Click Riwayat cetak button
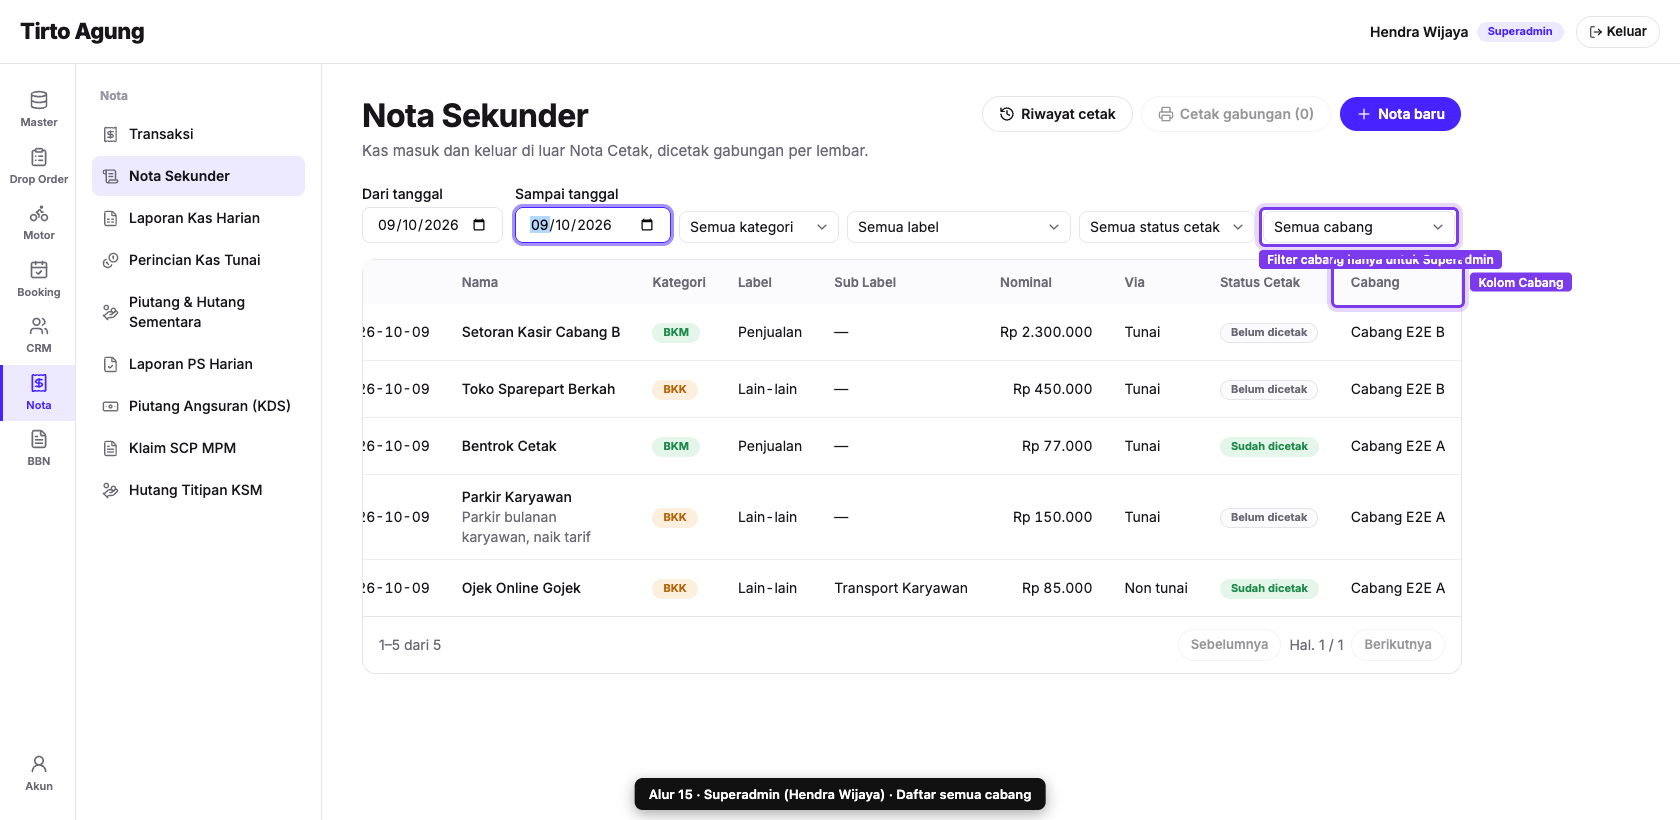 [1057, 114]
